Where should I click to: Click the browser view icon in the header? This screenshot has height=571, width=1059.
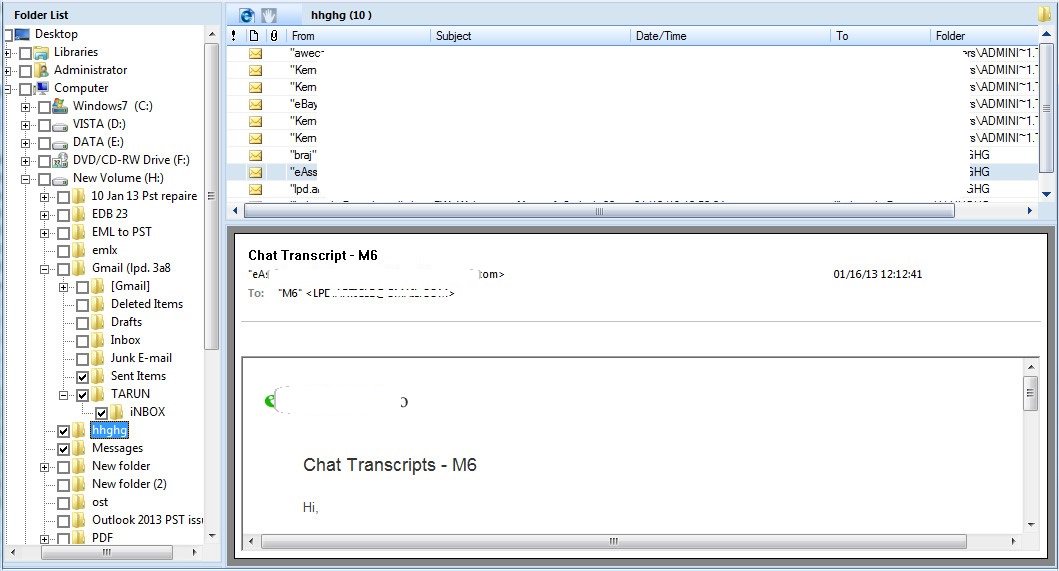(x=247, y=15)
